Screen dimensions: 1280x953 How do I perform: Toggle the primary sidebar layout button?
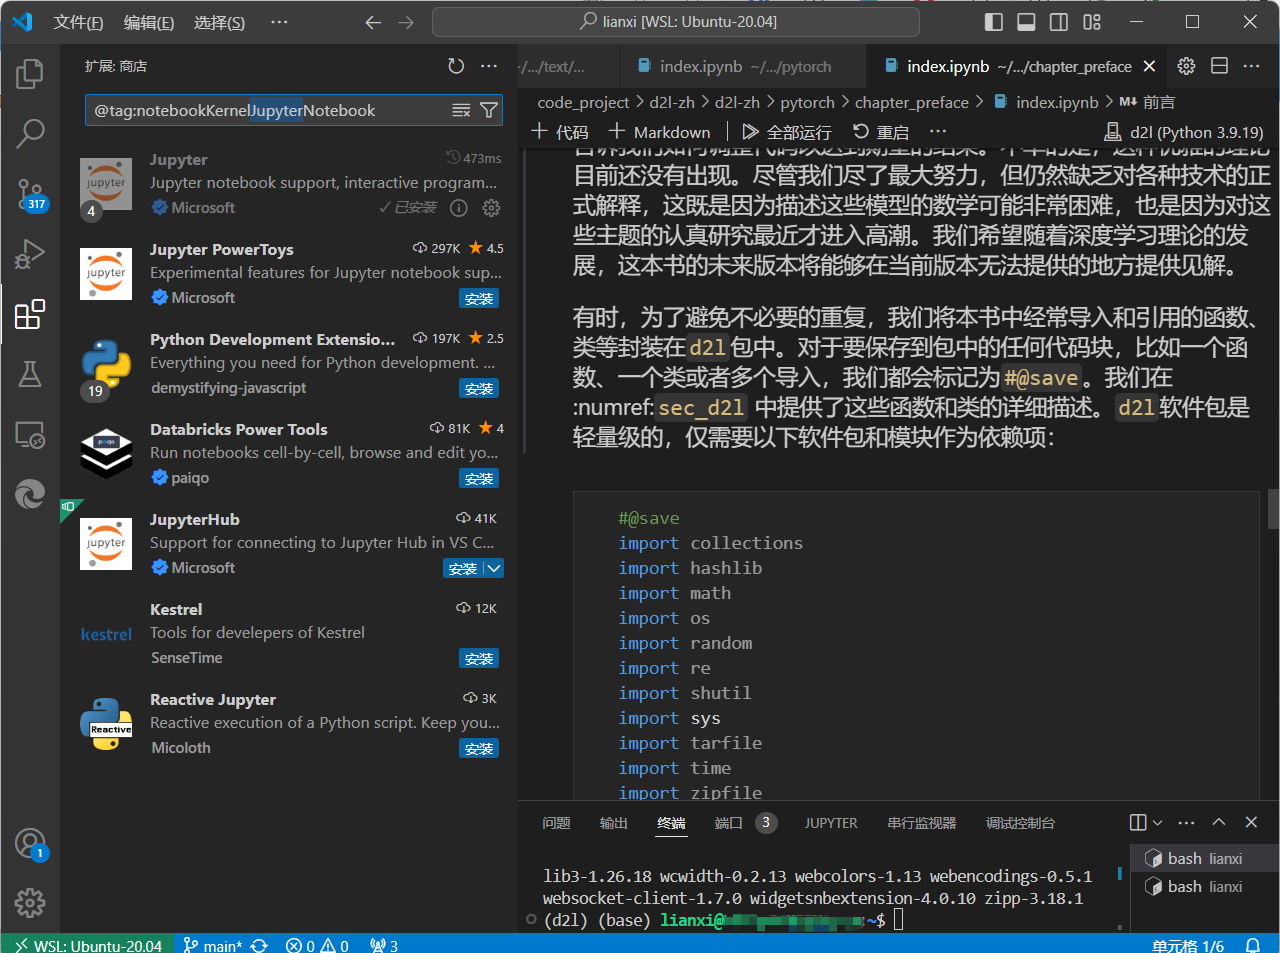993,22
